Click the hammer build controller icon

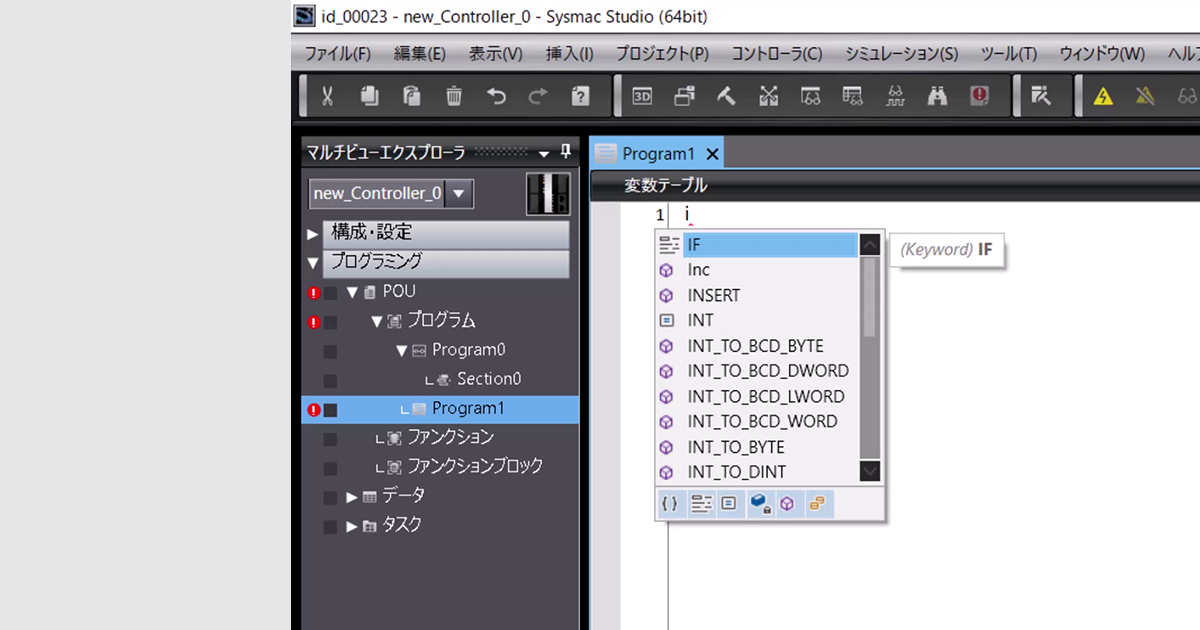pos(726,96)
